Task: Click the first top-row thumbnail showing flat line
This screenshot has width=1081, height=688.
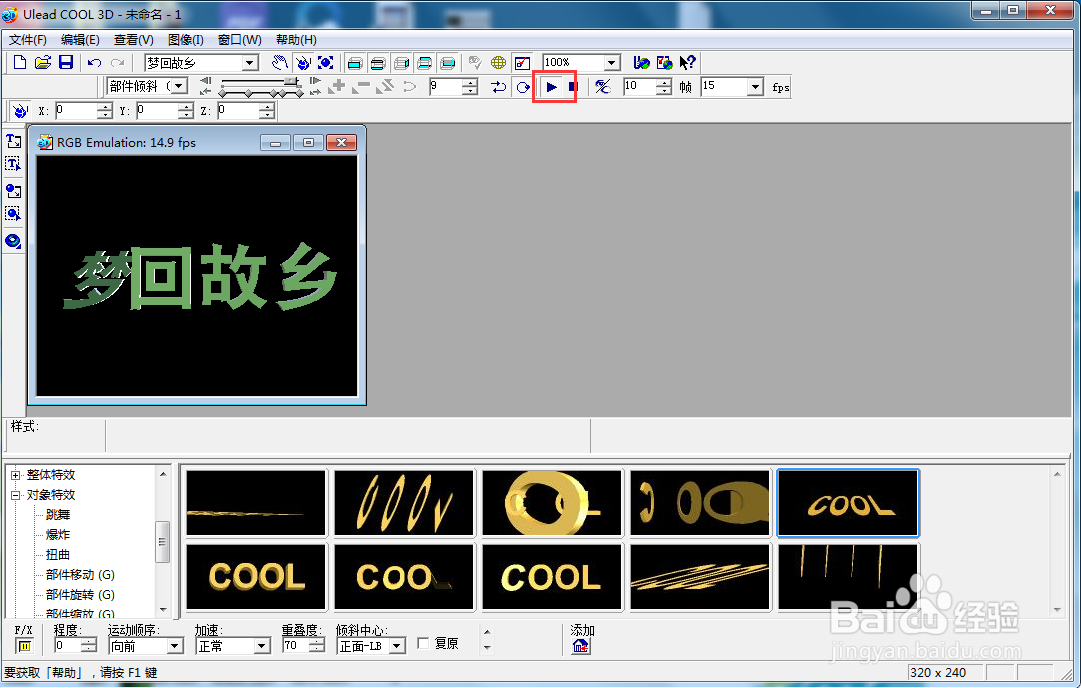Action: [256, 503]
